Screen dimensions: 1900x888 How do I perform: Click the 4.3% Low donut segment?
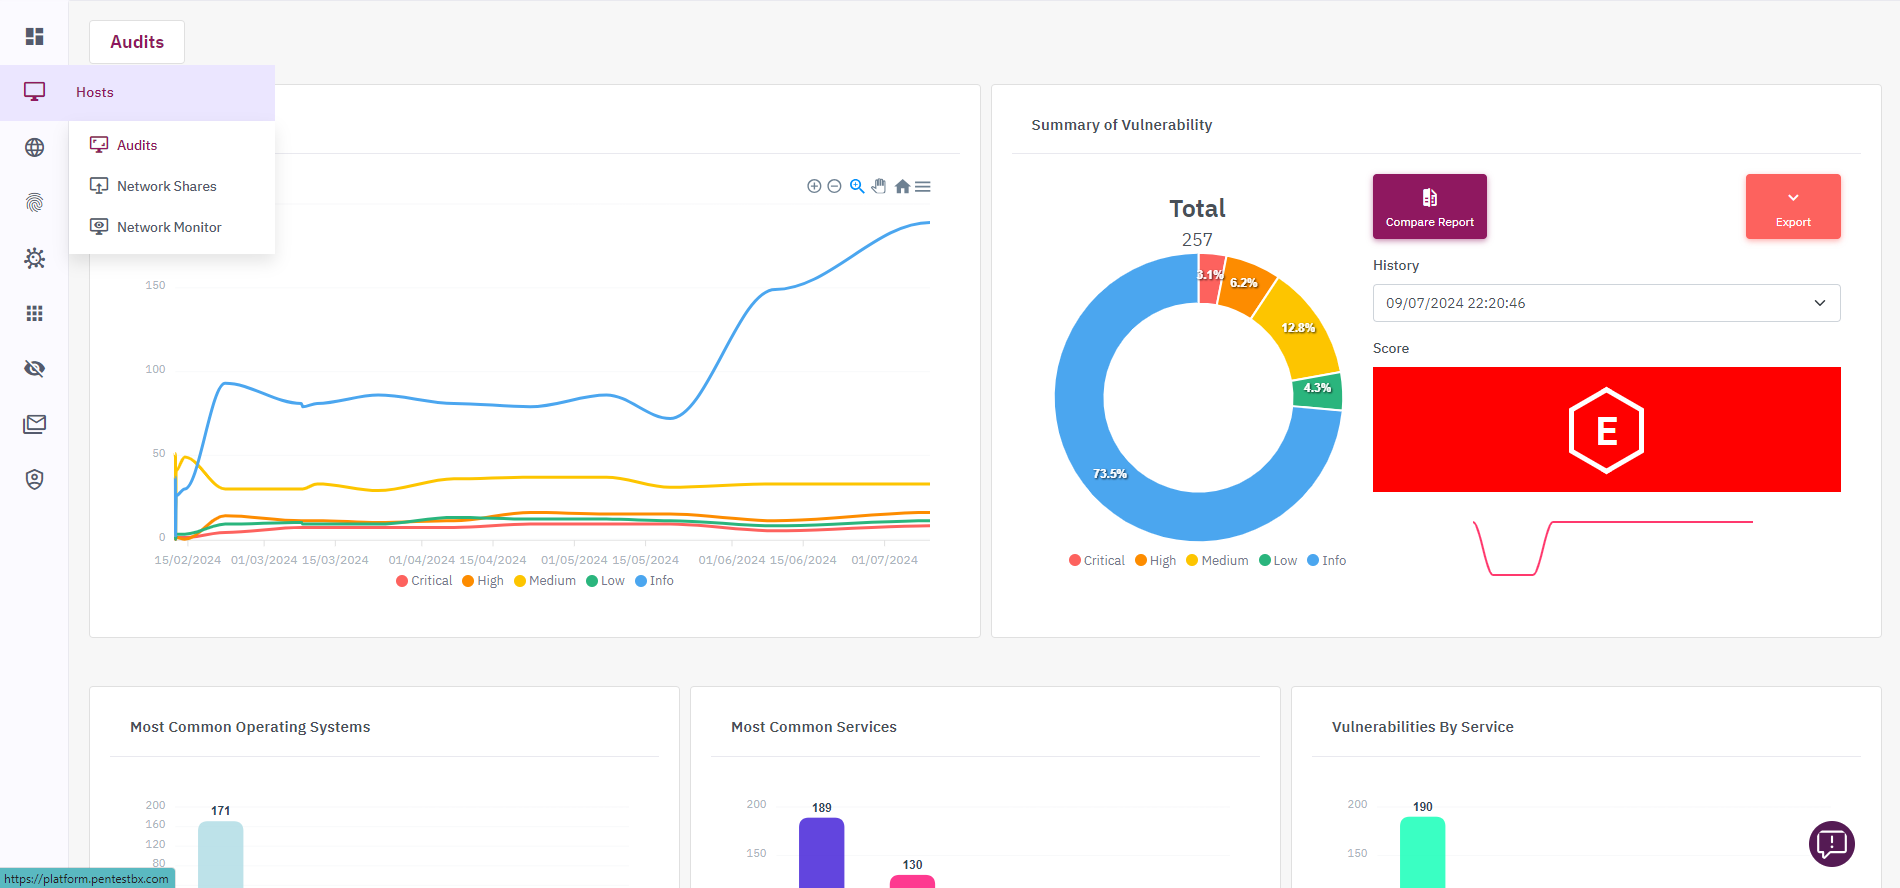click(x=1317, y=388)
